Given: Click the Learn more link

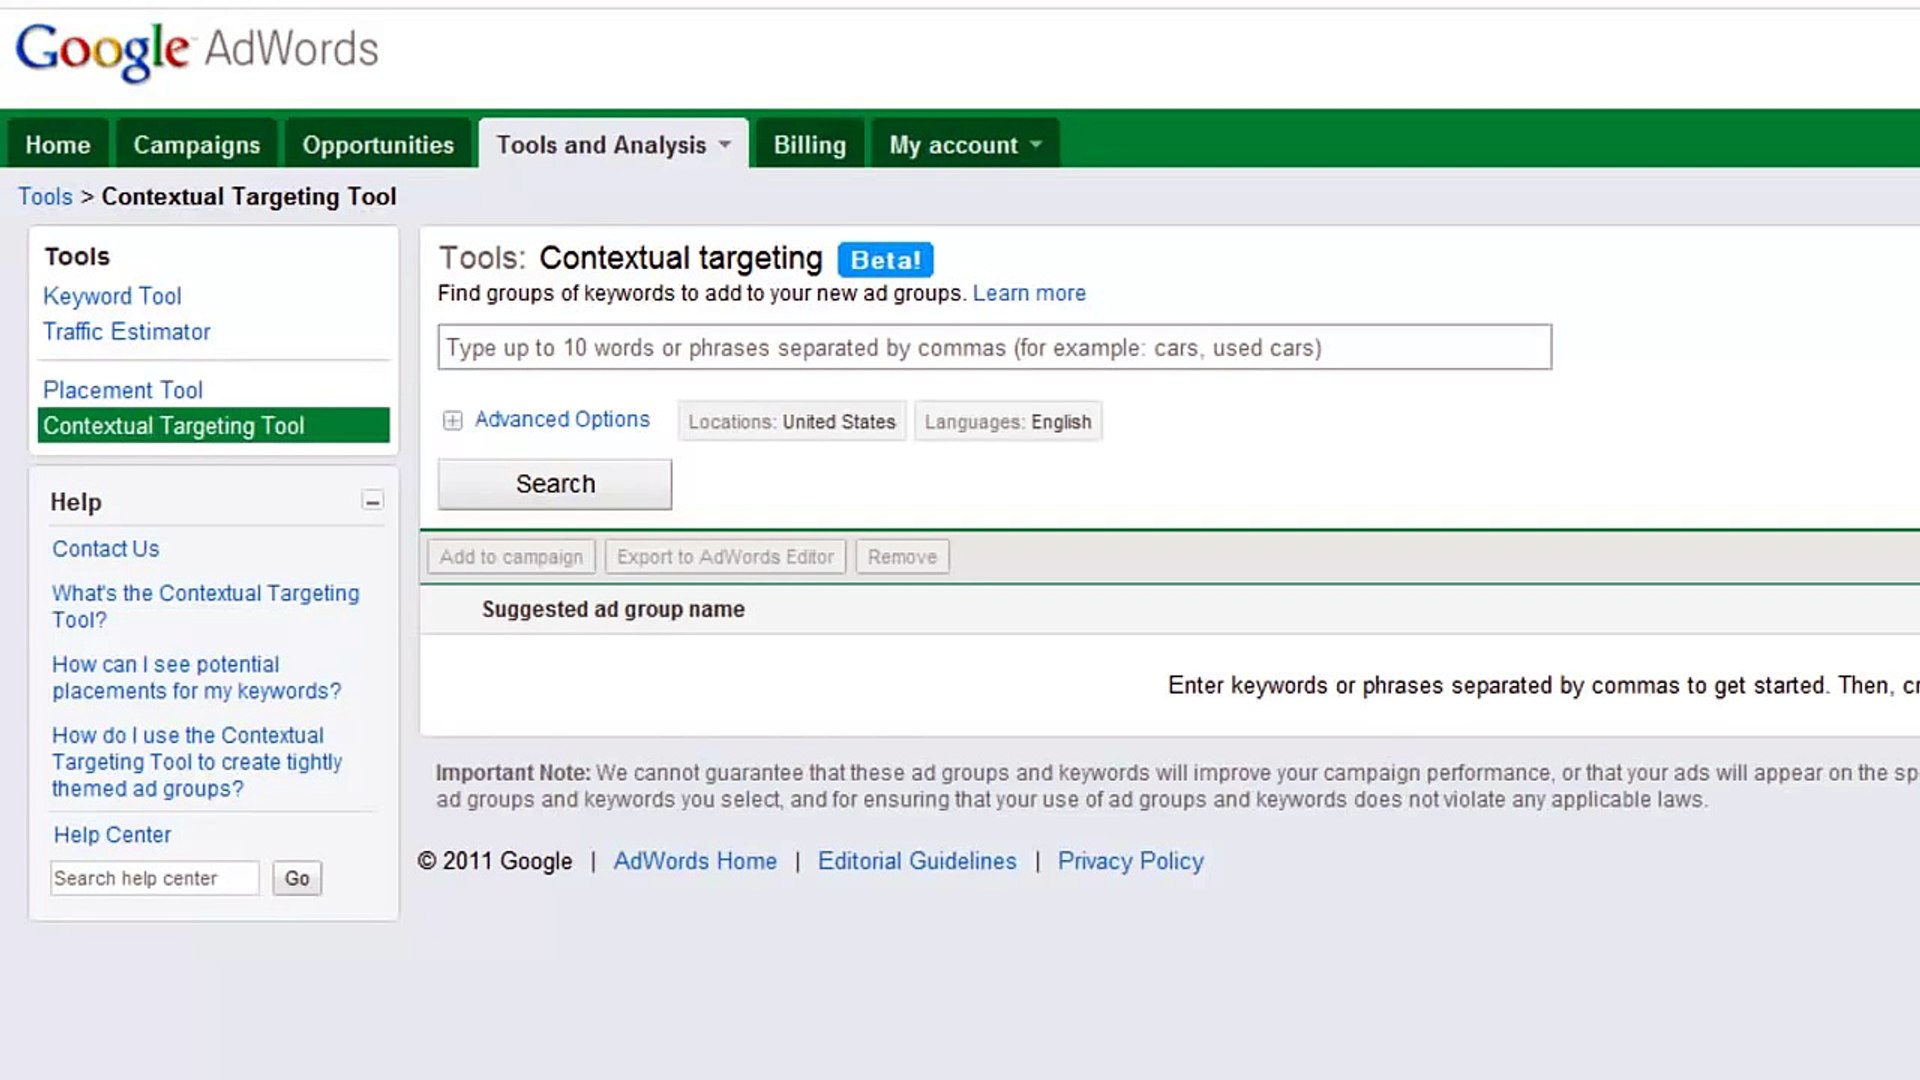Looking at the screenshot, I should pos(1029,293).
